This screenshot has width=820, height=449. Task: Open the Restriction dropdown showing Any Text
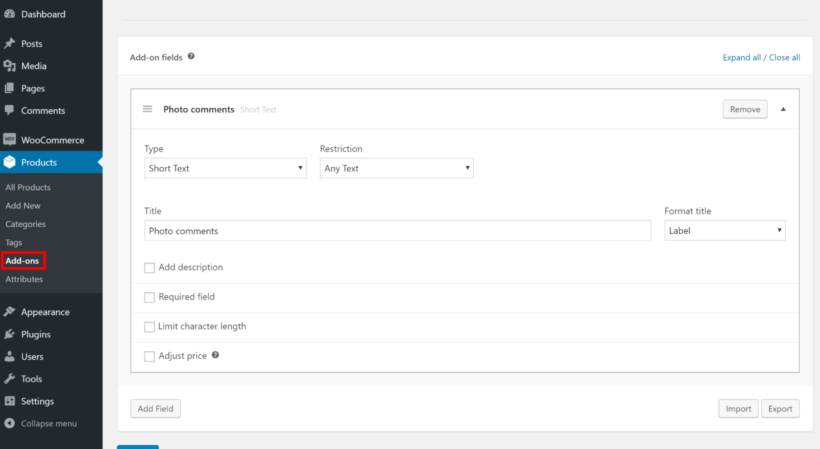pos(396,168)
